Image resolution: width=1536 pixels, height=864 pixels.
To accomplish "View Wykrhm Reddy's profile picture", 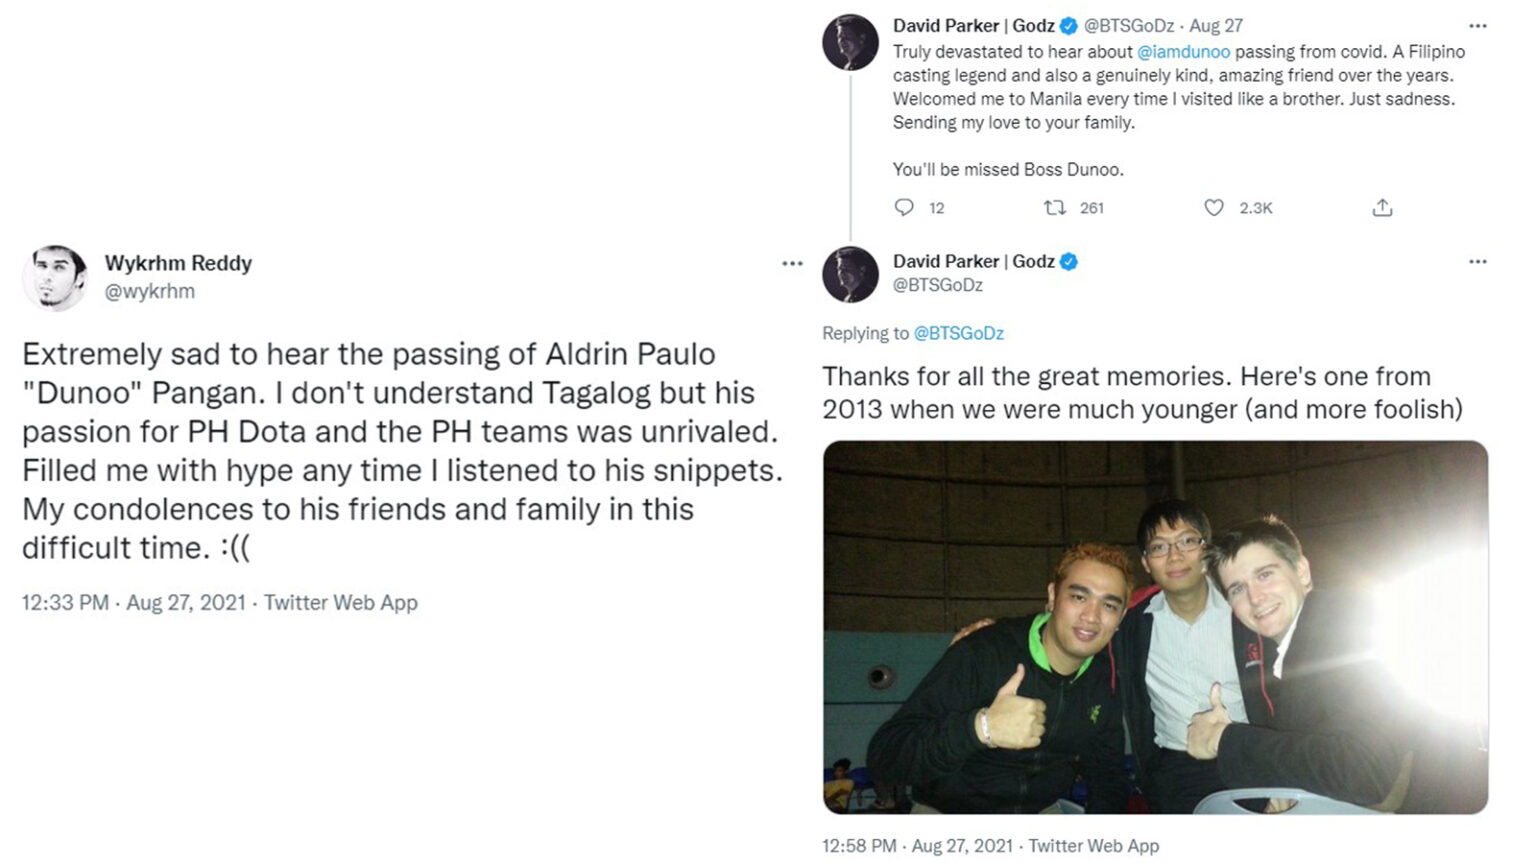I will click(55, 277).
